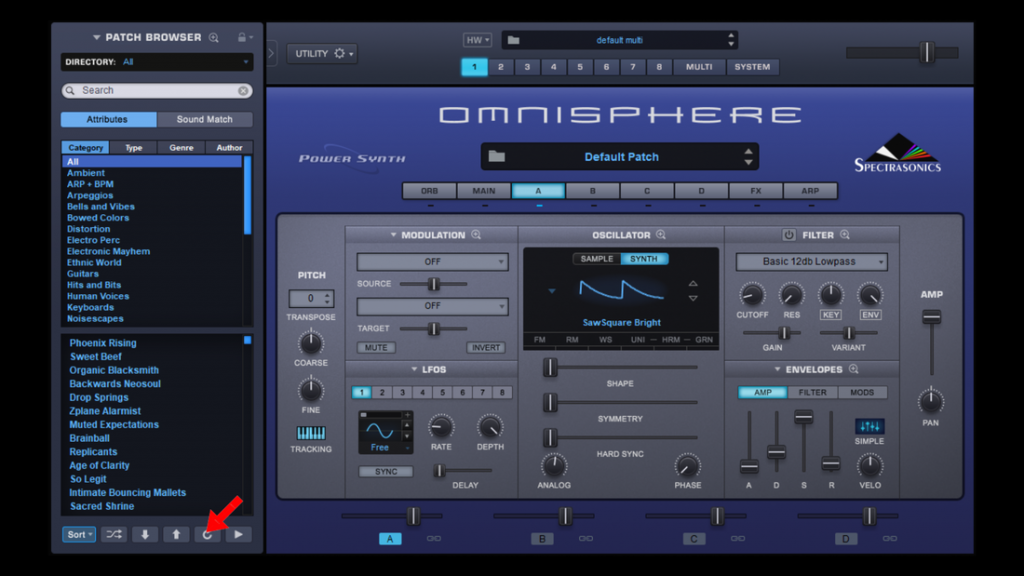Click the Simple envelope display icon

[x=869, y=426]
